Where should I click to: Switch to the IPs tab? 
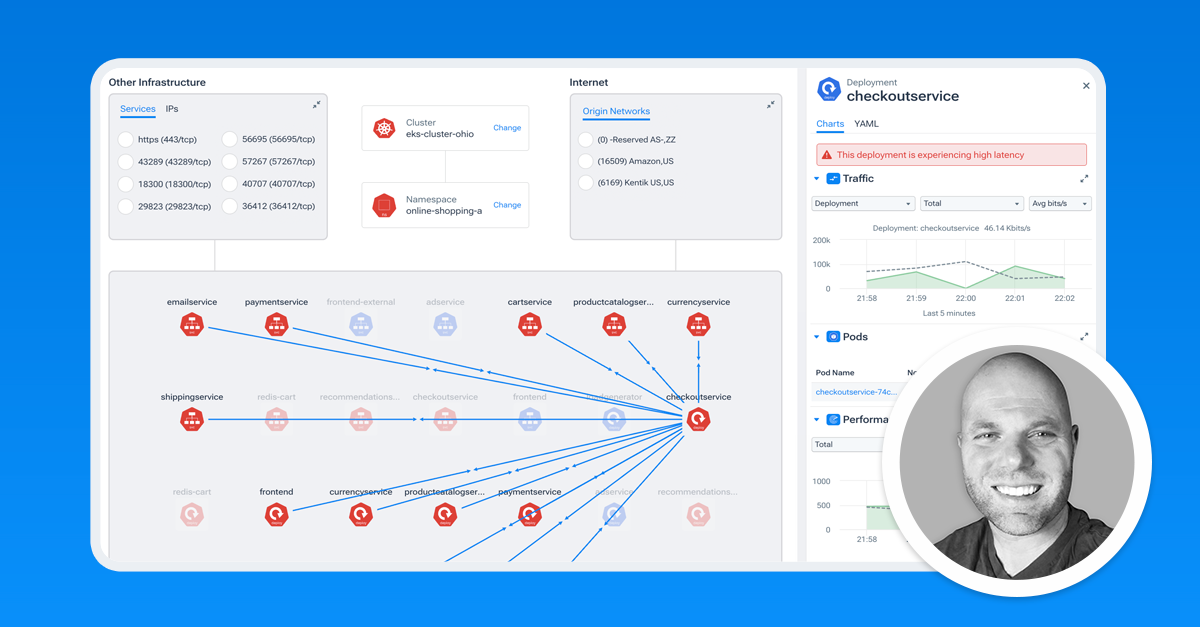(x=172, y=109)
